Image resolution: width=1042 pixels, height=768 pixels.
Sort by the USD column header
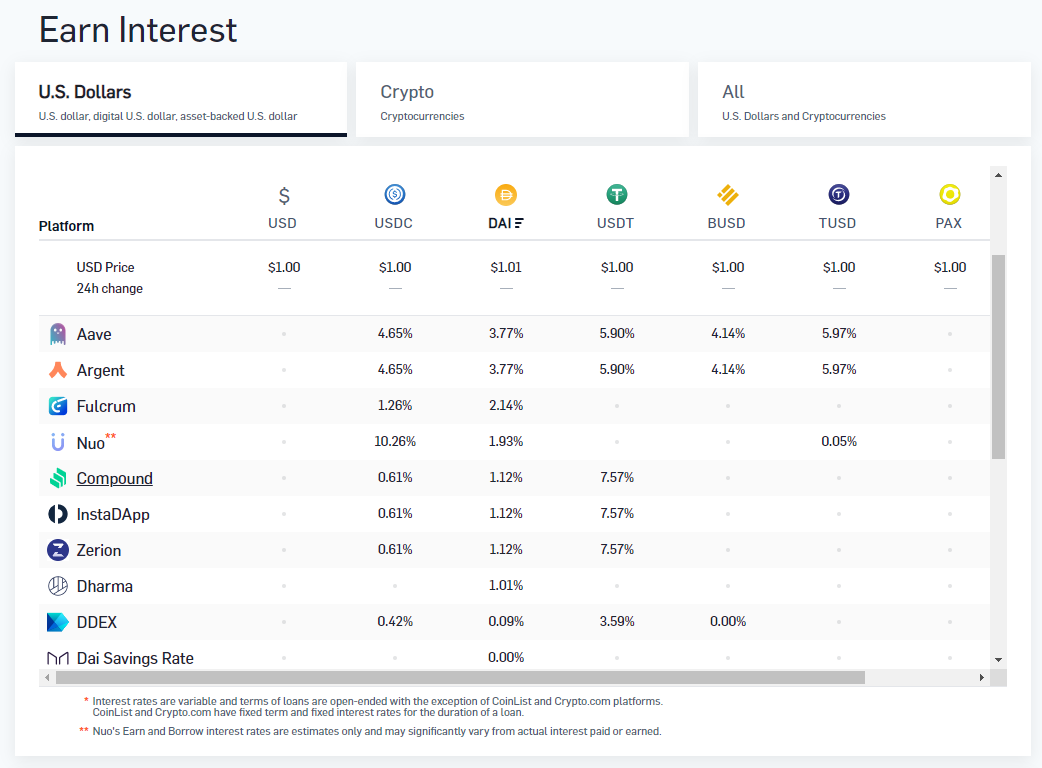click(x=282, y=223)
